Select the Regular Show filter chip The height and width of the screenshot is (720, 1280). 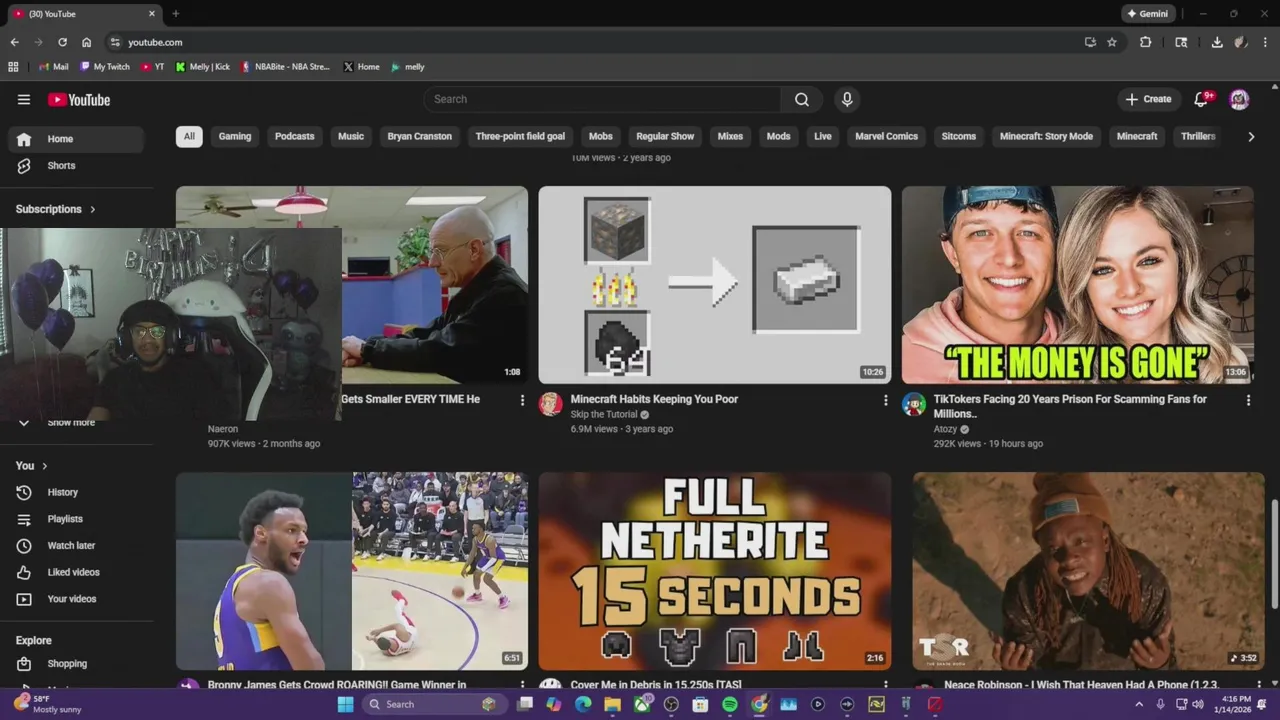point(665,136)
